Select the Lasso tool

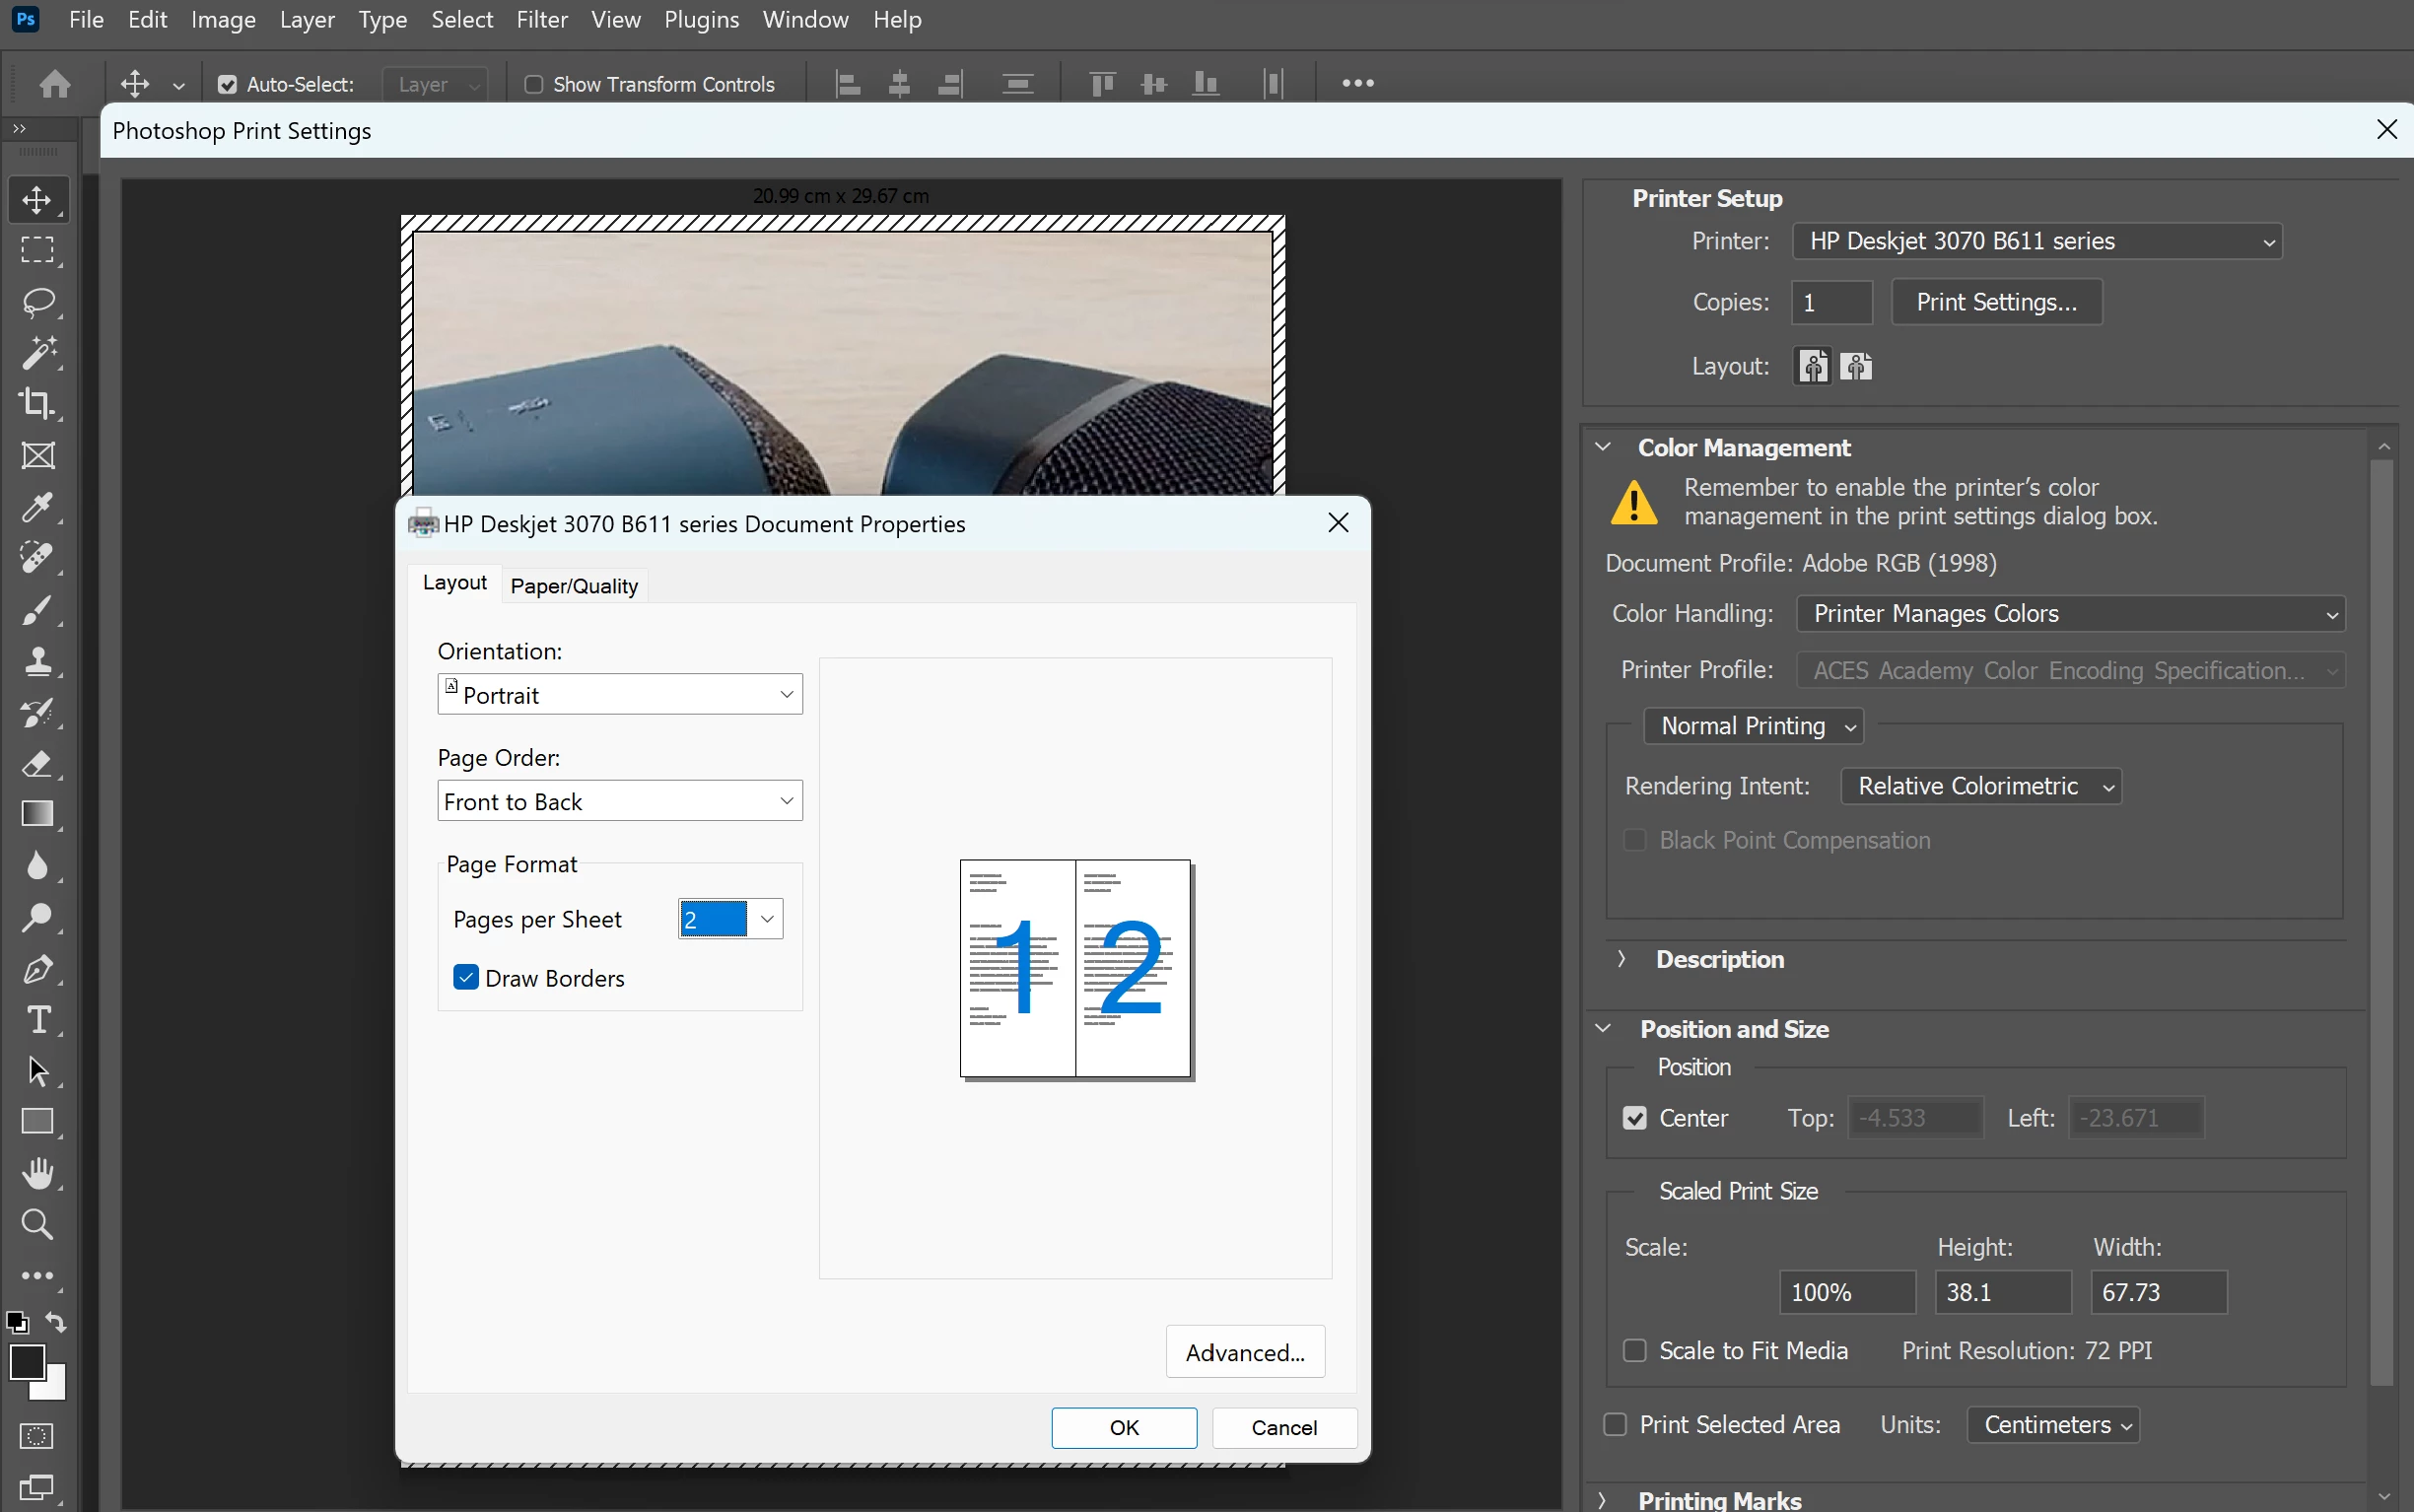[38, 301]
